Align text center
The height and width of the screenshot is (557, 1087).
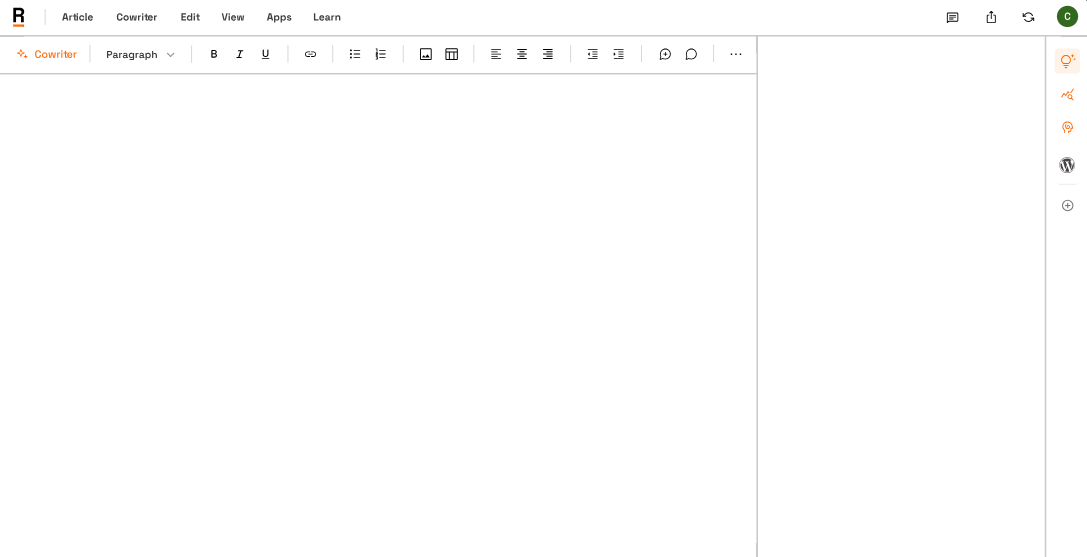pyautogui.click(x=521, y=54)
